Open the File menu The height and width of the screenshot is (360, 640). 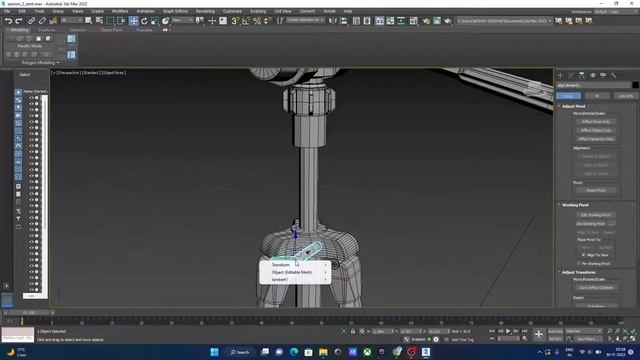(x=7, y=11)
